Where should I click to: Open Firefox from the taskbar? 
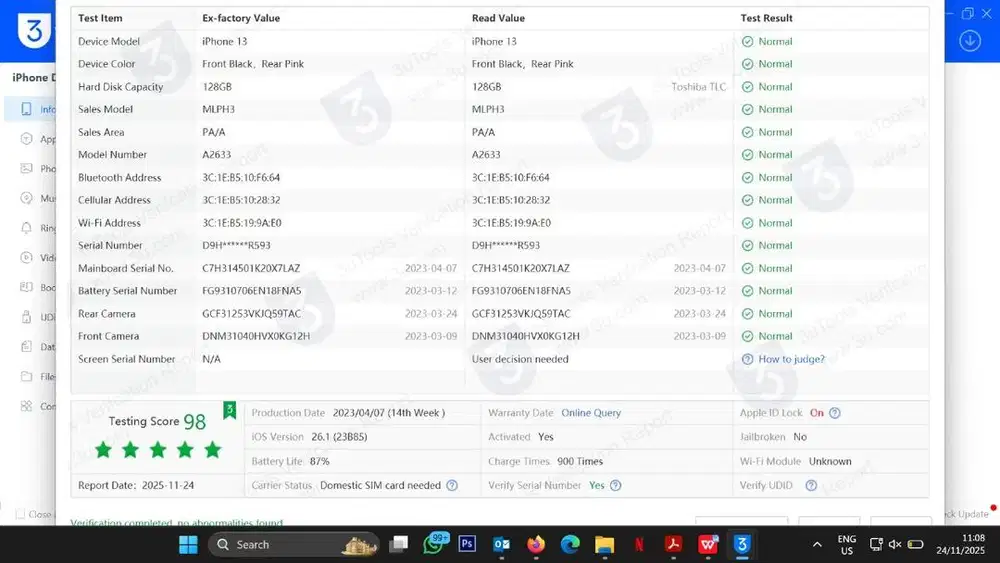(536, 544)
